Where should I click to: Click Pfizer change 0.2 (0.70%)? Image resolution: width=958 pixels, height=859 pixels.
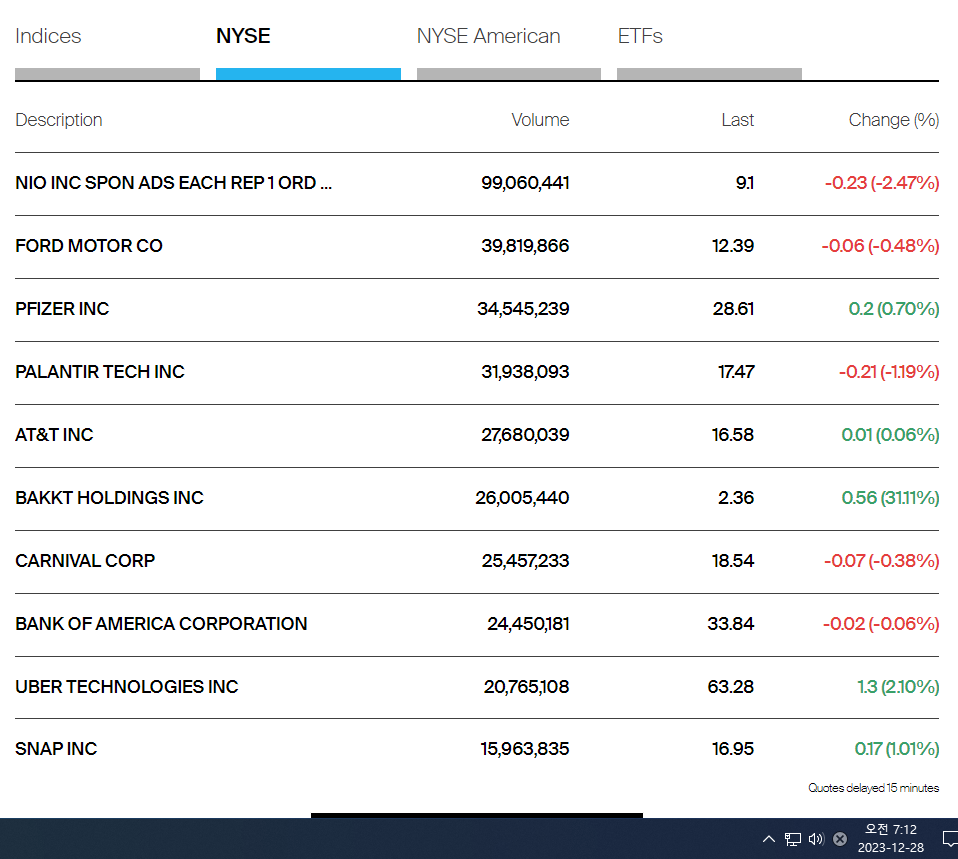[x=894, y=309]
